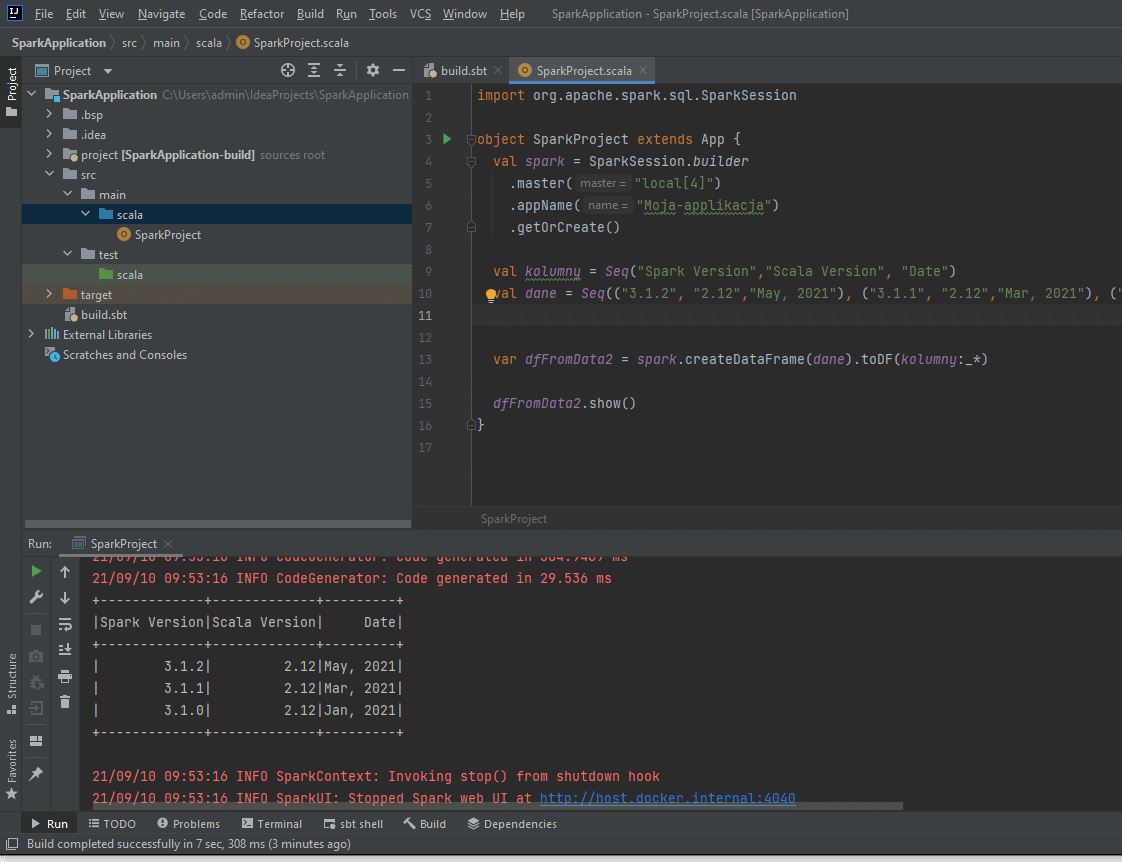Click the host.docker.internal:4040 link
1122x862 pixels.
click(x=667, y=799)
